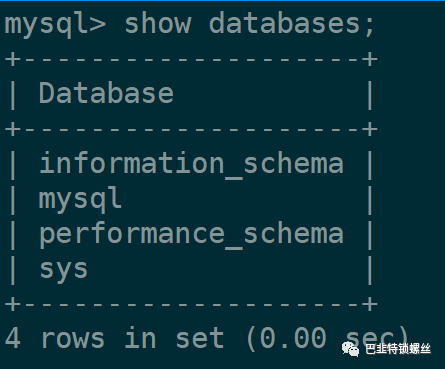Click the word 'show' in command
The width and height of the screenshot is (445, 369).
158,23
